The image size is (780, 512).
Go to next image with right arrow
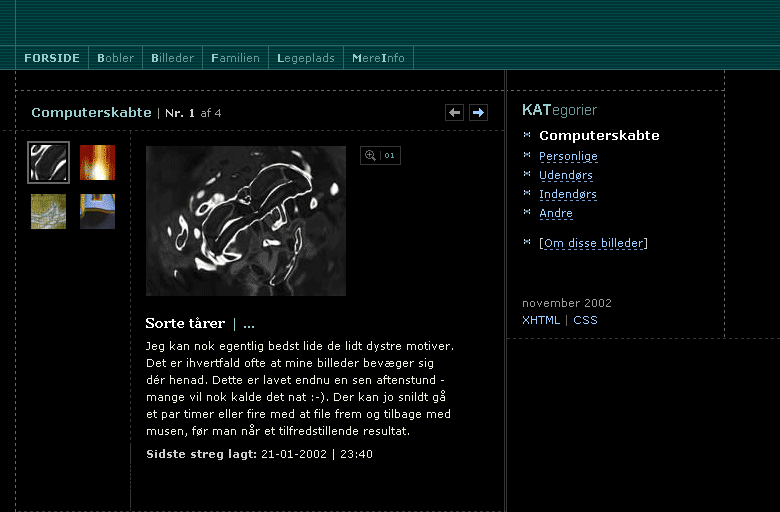tap(478, 112)
